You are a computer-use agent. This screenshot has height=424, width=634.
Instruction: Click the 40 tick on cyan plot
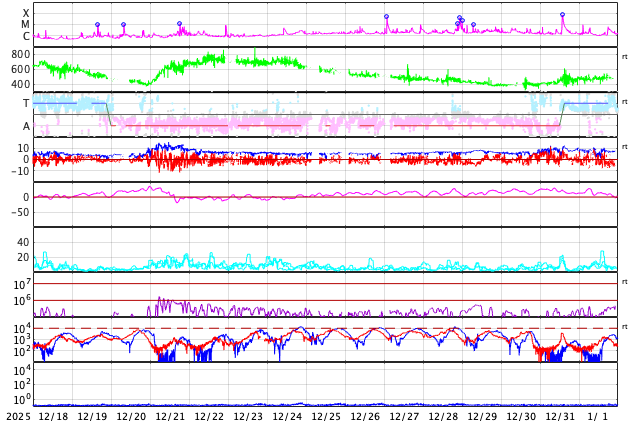[23, 242]
